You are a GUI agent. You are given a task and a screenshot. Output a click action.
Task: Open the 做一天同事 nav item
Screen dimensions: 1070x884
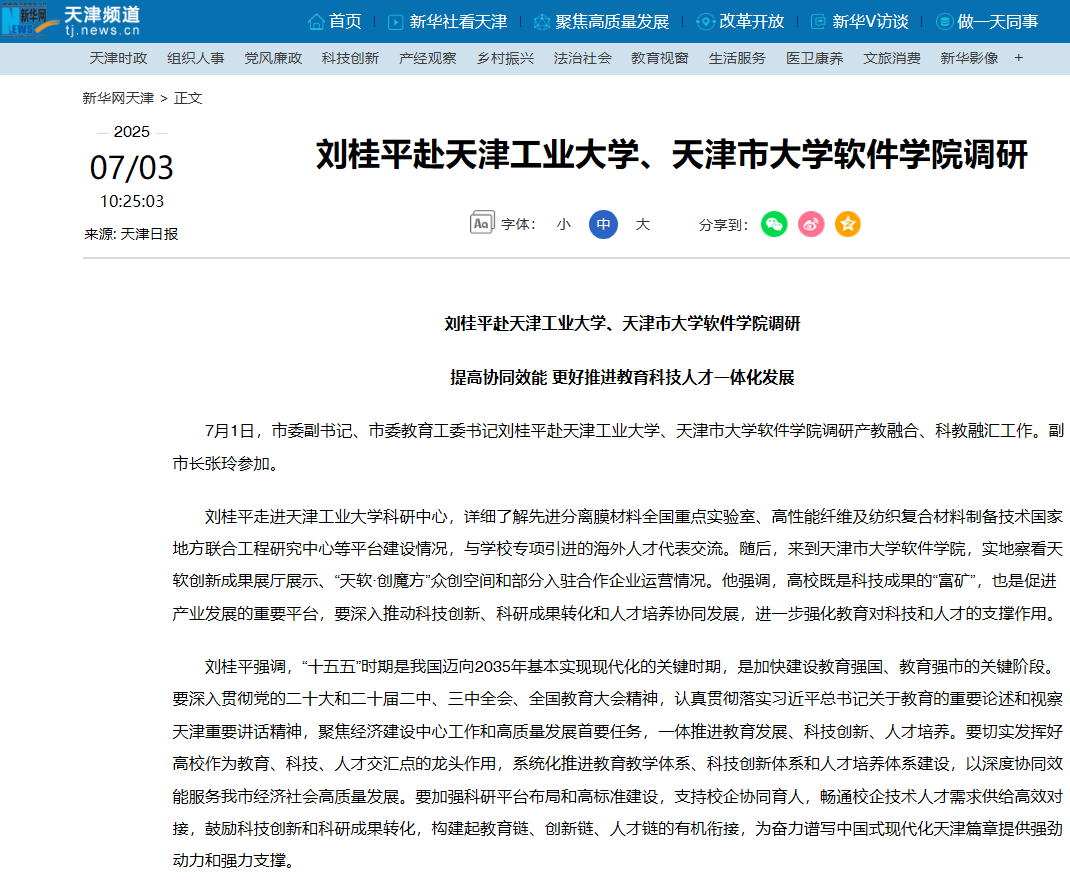pyautogui.click(x=998, y=22)
